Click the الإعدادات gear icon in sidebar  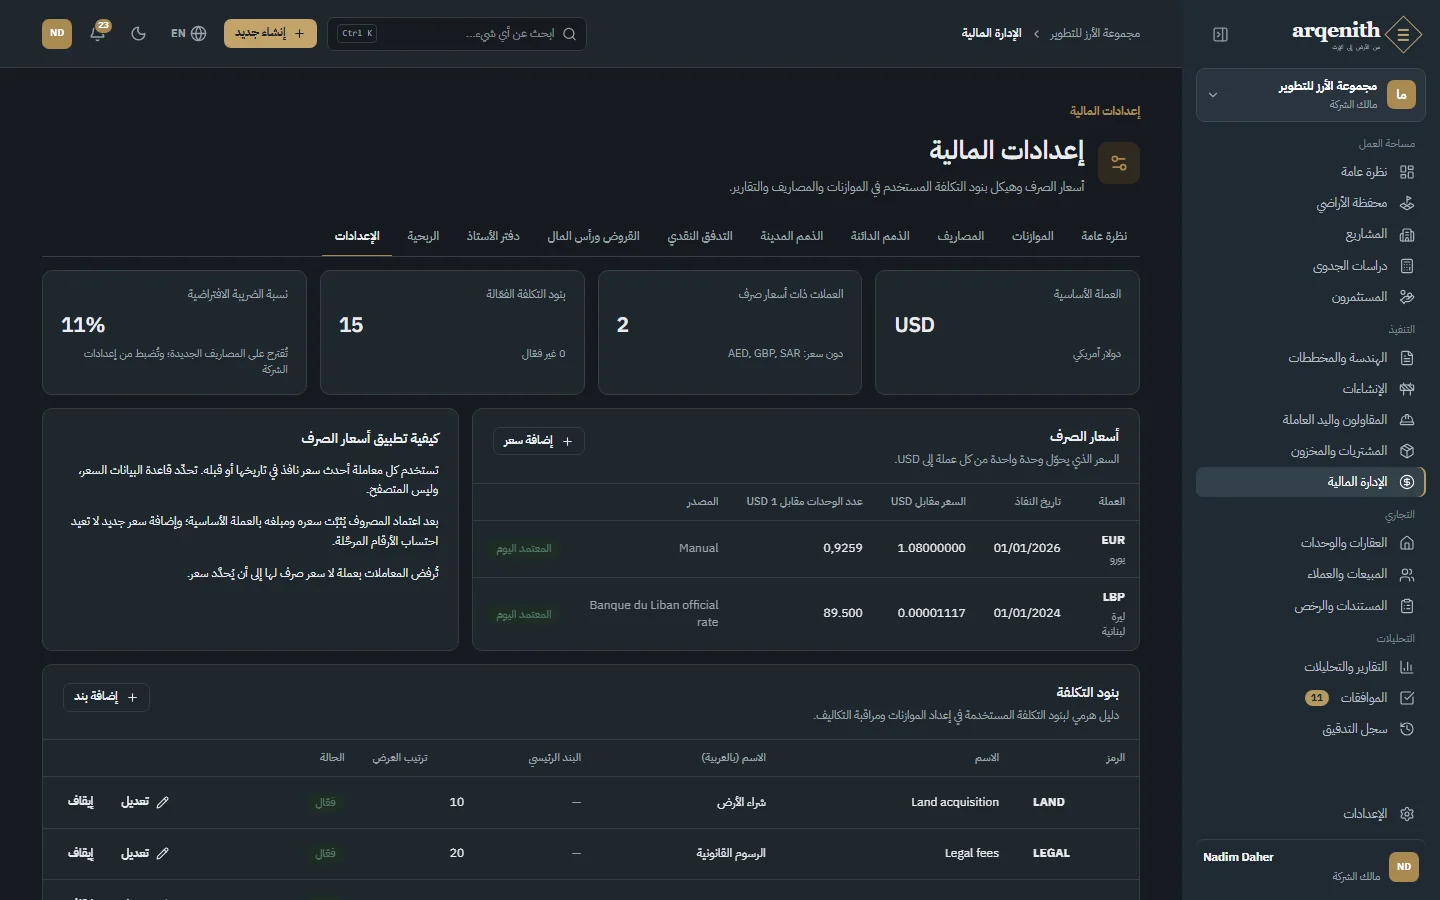pyautogui.click(x=1407, y=814)
